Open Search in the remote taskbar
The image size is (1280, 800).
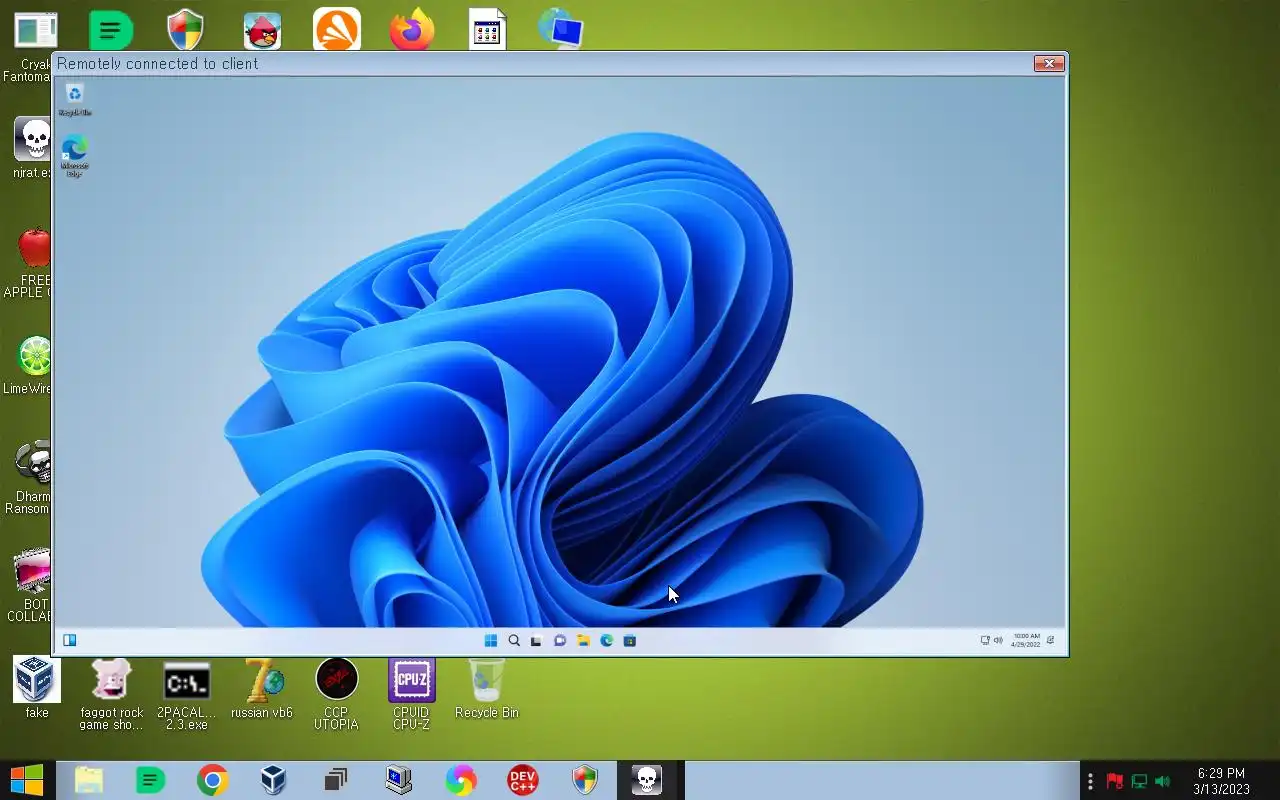[514, 641]
